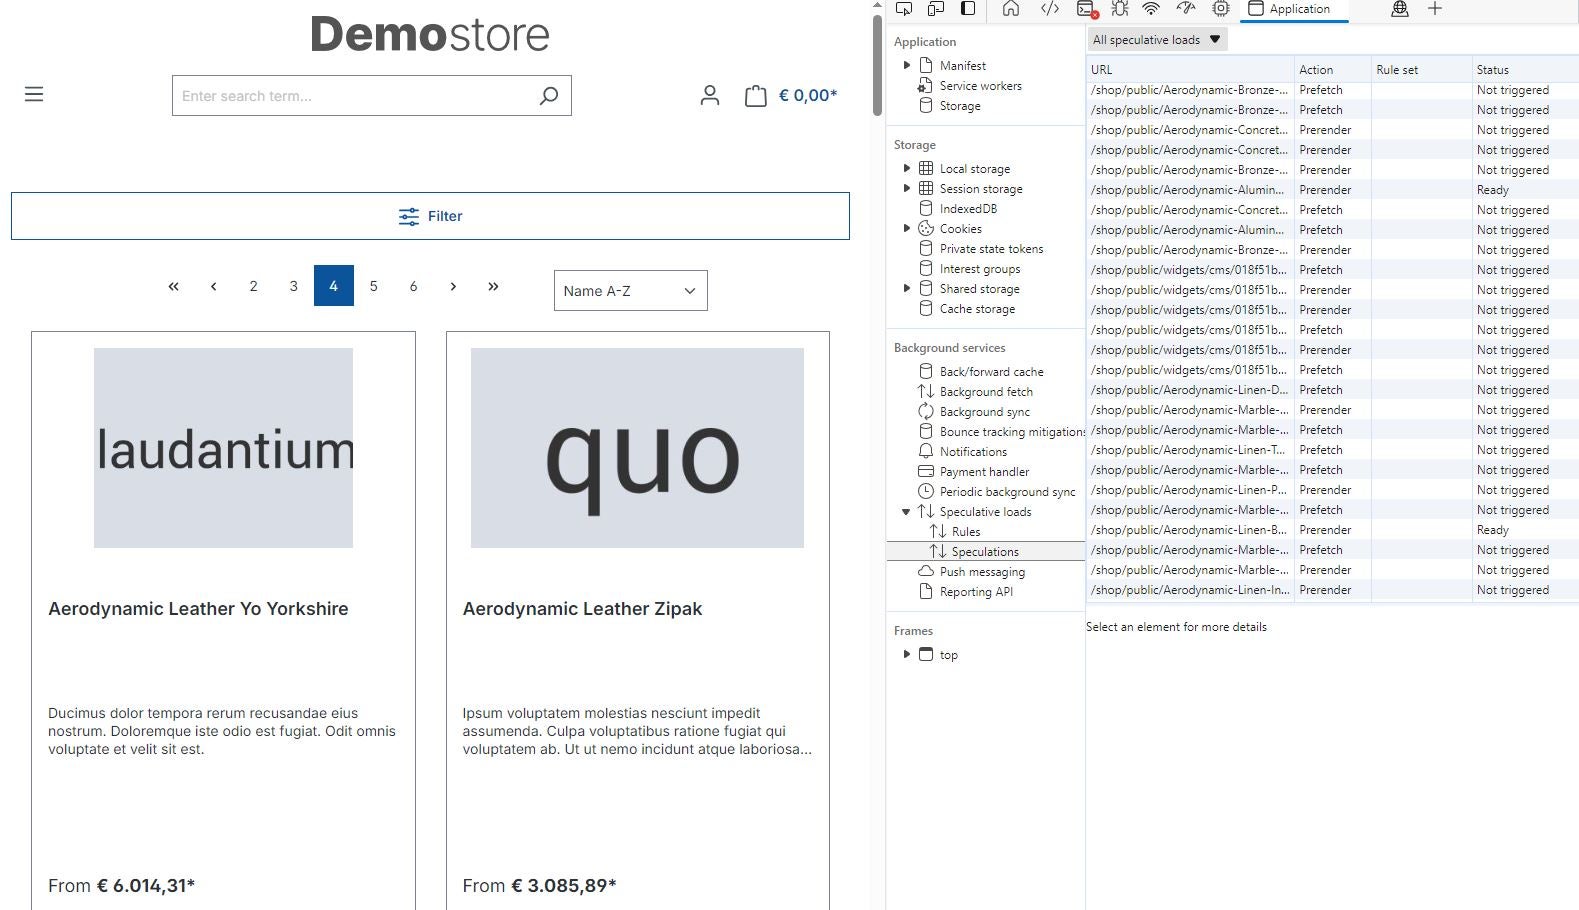This screenshot has width=1579, height=910.
Task: Click the Filter button
Action: click(430, 216)
